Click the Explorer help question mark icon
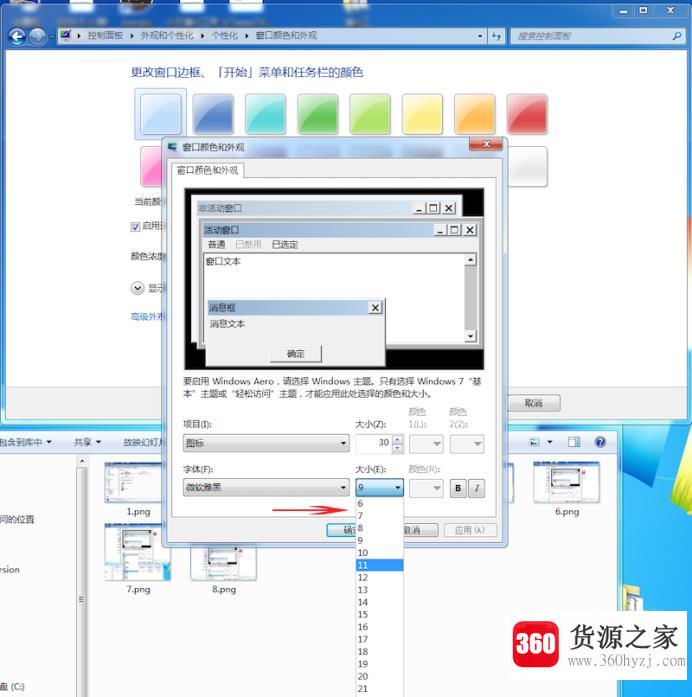Image resolution: width=692 pixels, height=697 pixels. coord(600,442)
